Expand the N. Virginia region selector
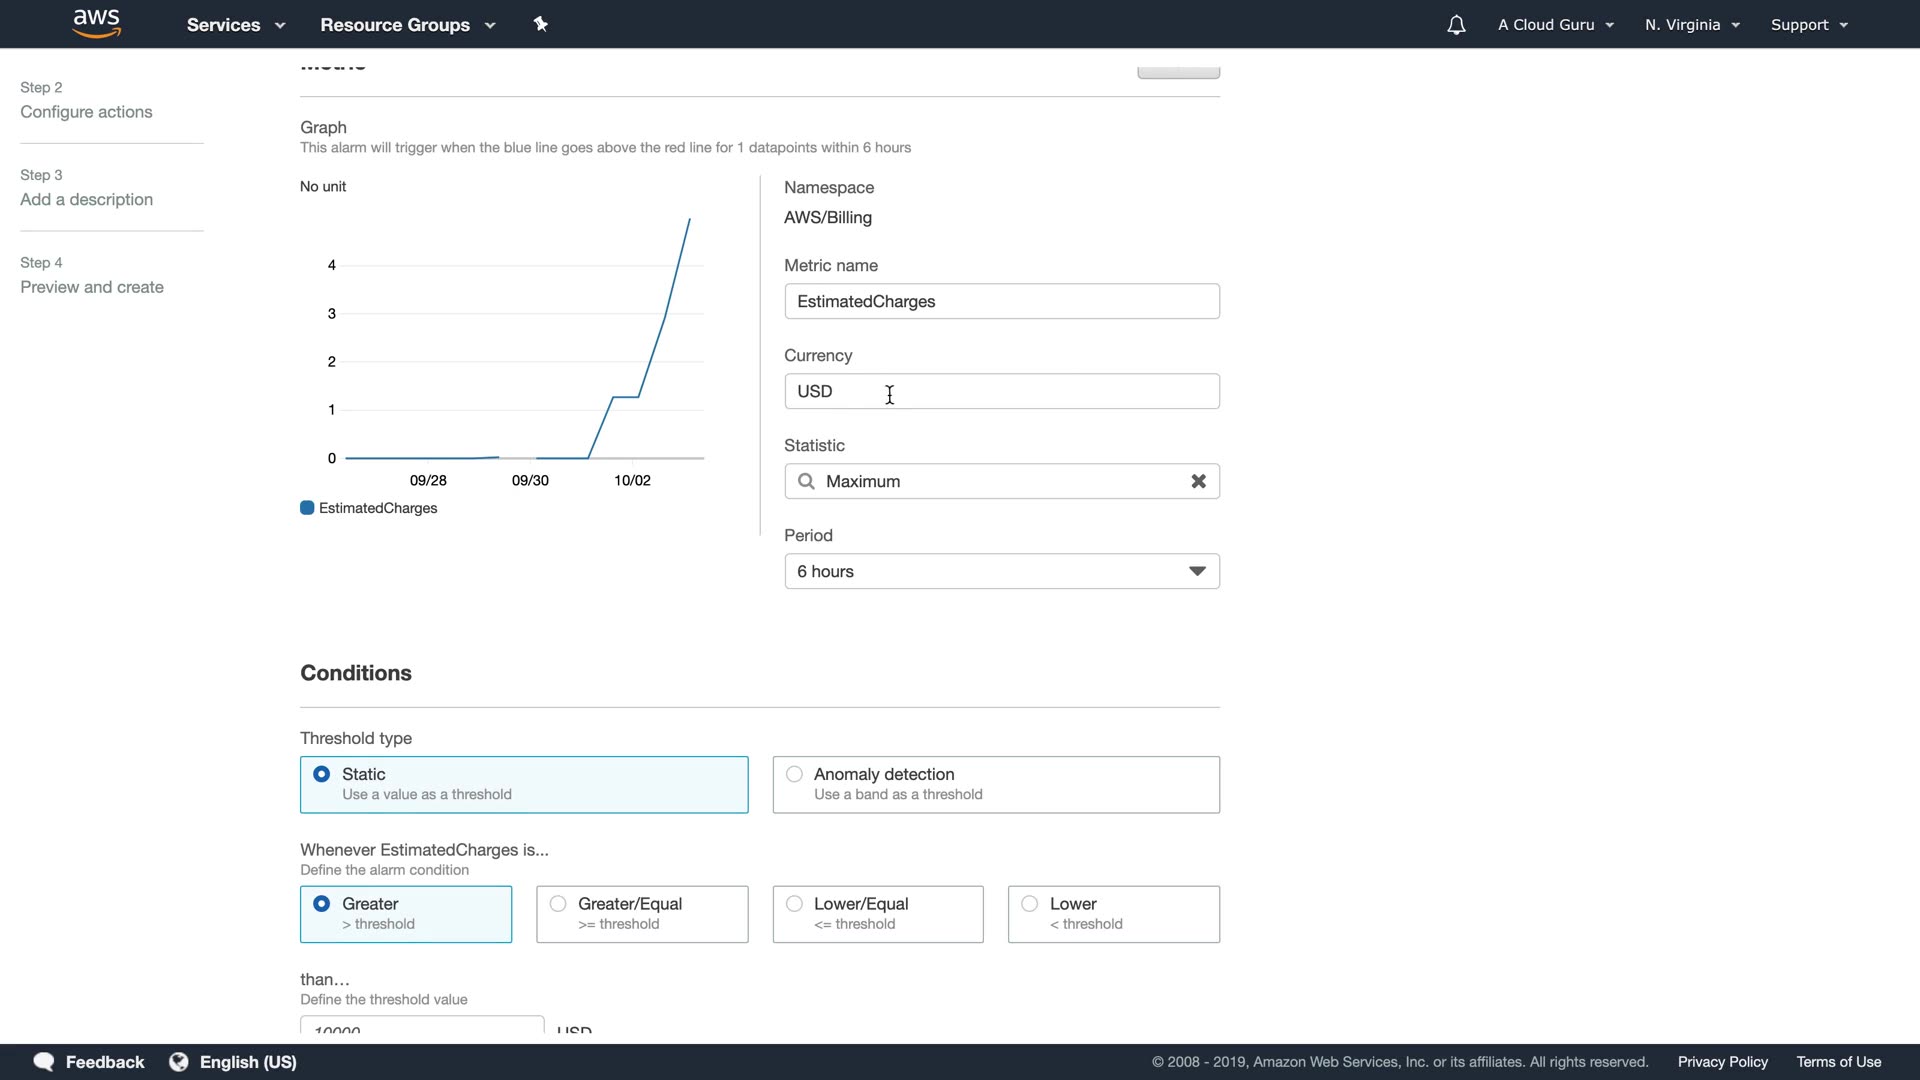The image size is (1920, 1080). point(1692,25)
